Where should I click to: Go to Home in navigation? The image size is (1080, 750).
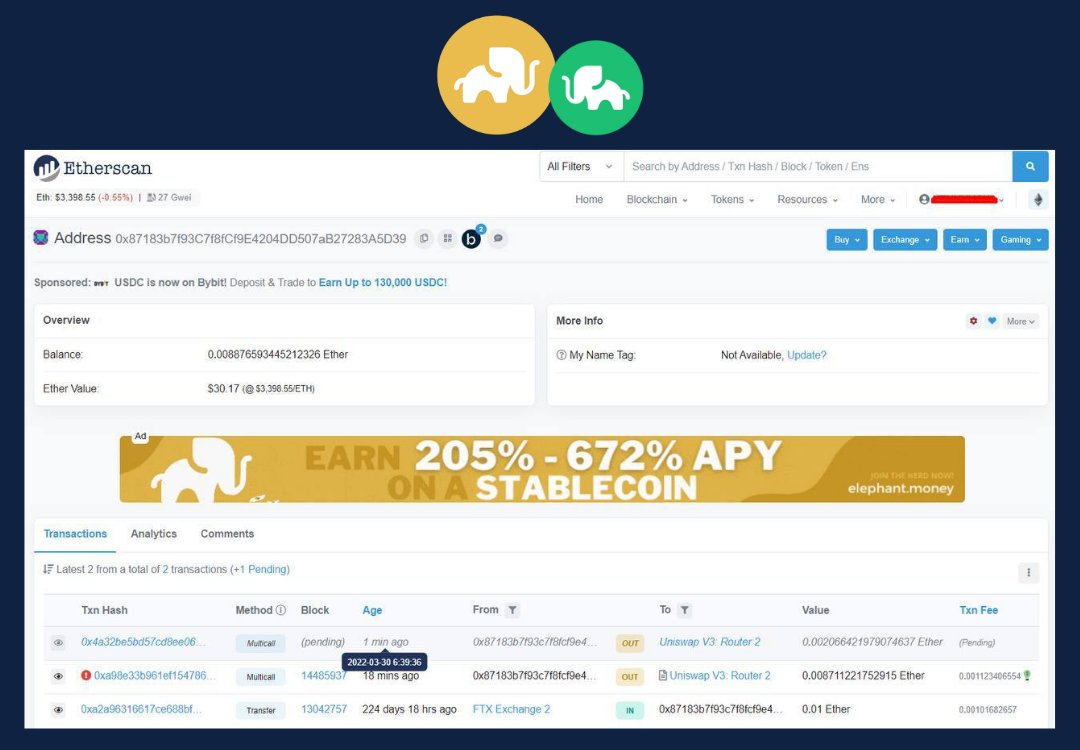tap(589, 200)
